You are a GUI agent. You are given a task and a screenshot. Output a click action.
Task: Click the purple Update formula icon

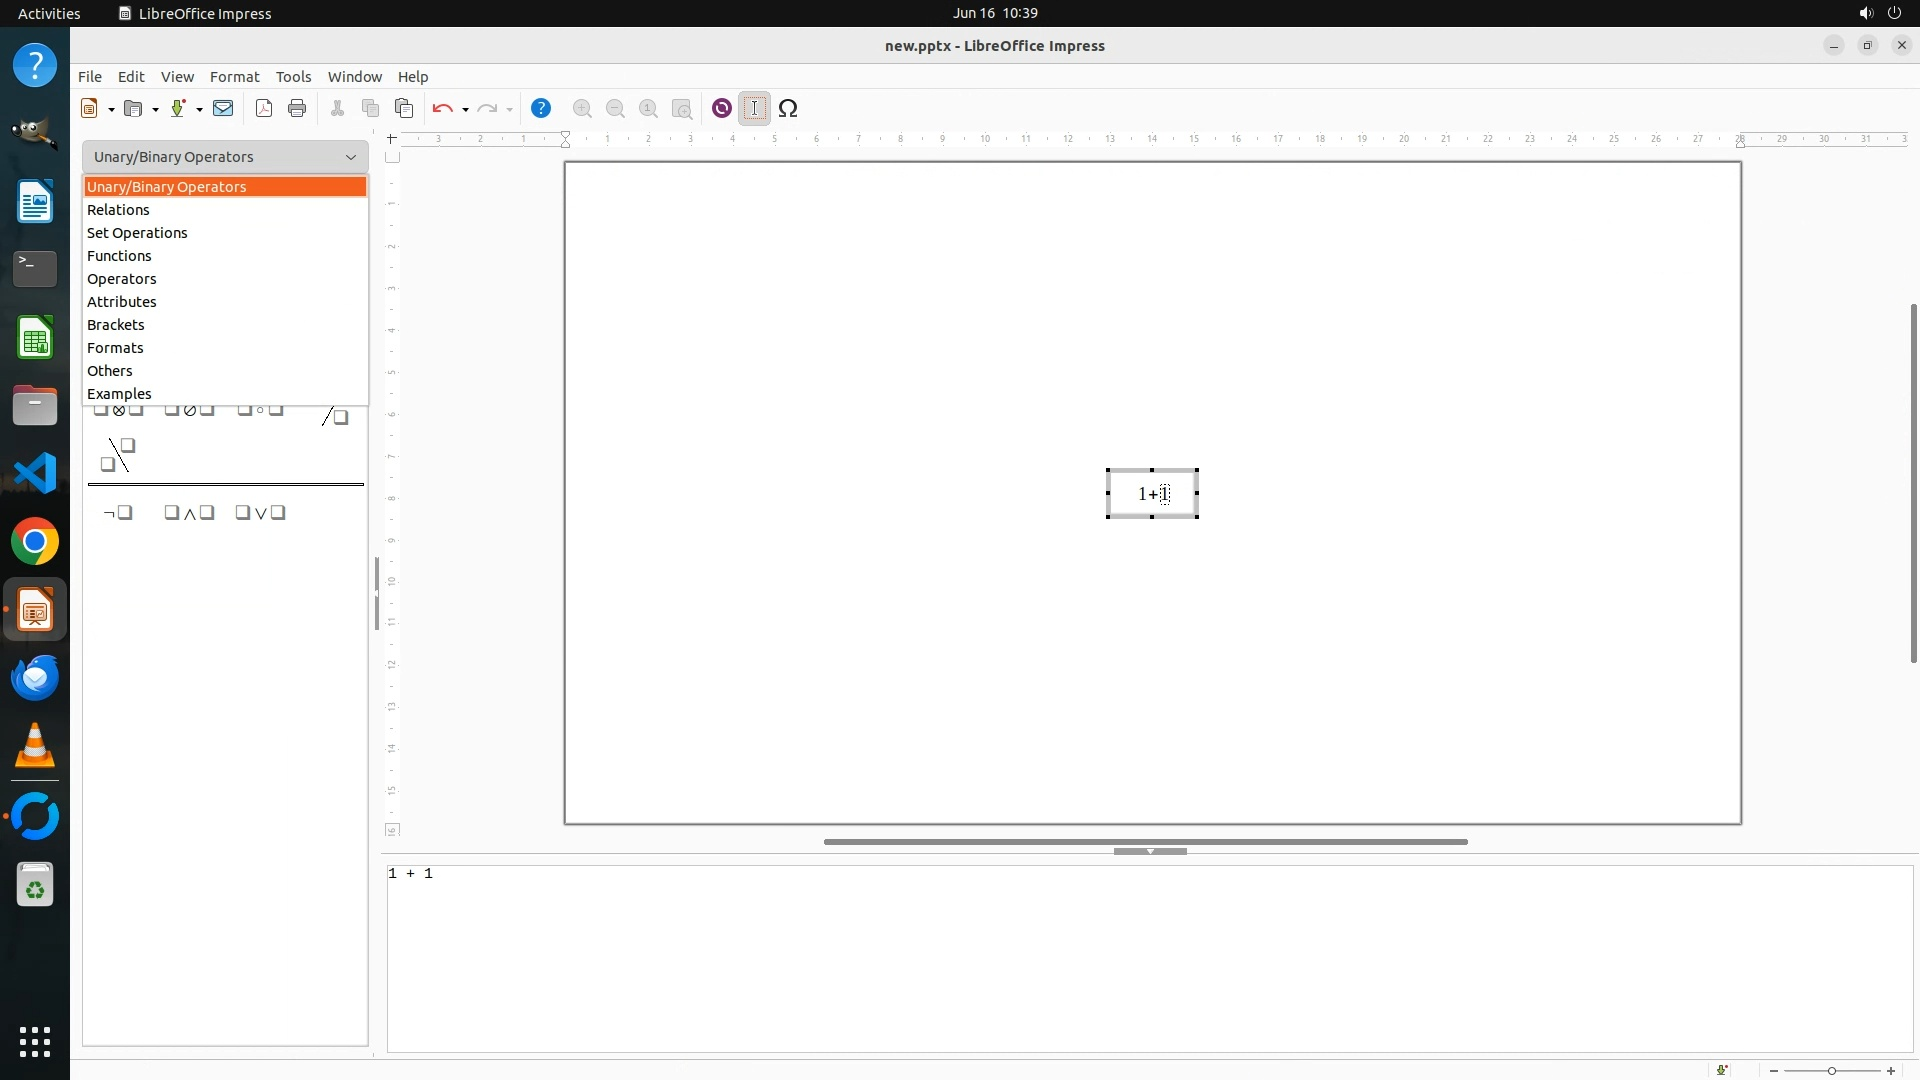tap(722, 109)
